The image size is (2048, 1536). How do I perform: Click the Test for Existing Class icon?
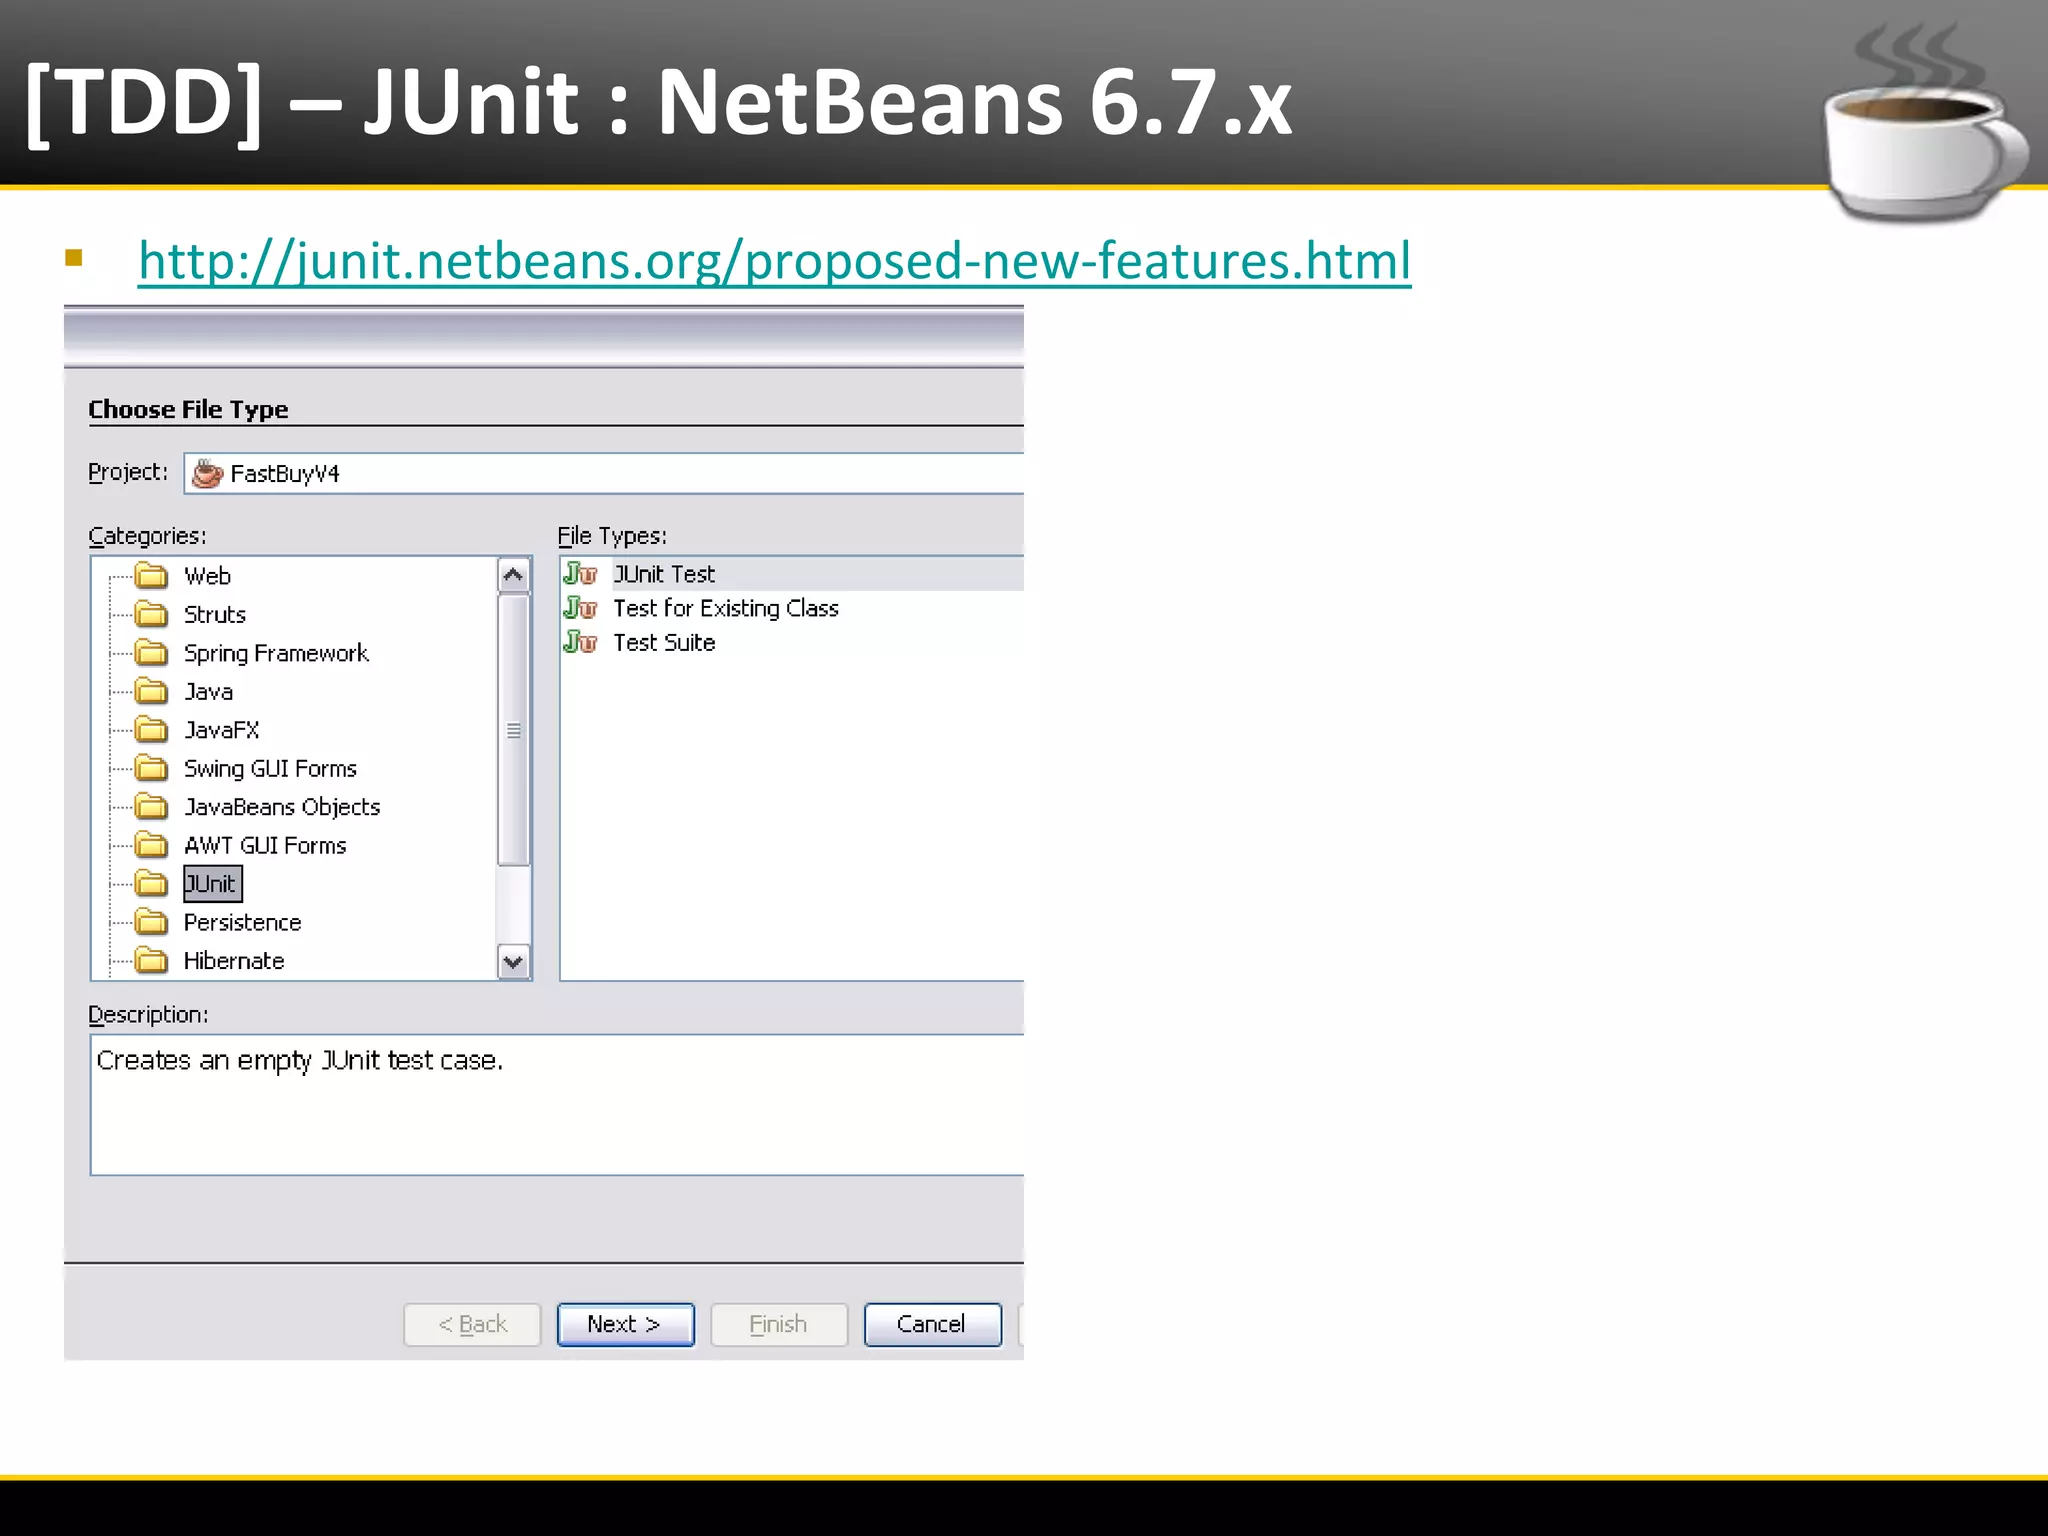tap(580, 608)
